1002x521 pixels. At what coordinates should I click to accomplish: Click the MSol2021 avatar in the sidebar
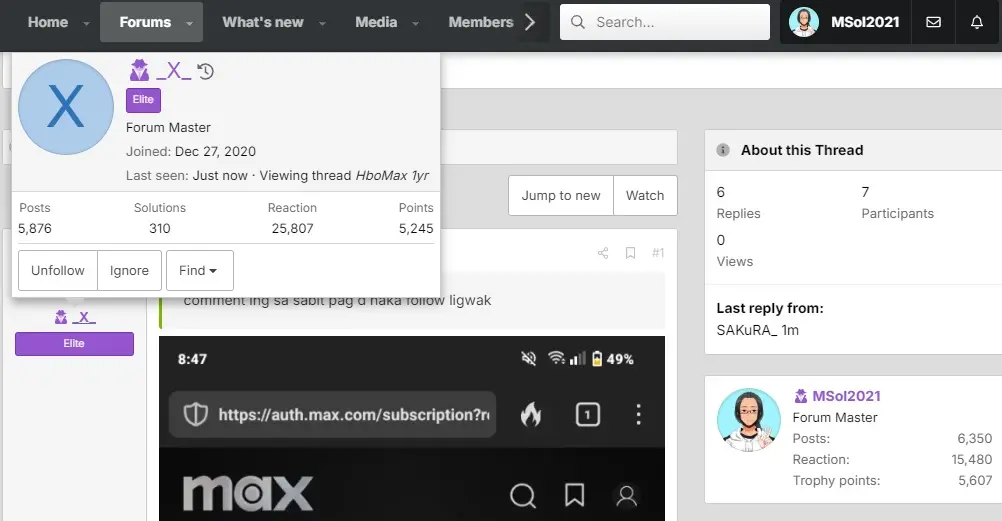(748, 419)
